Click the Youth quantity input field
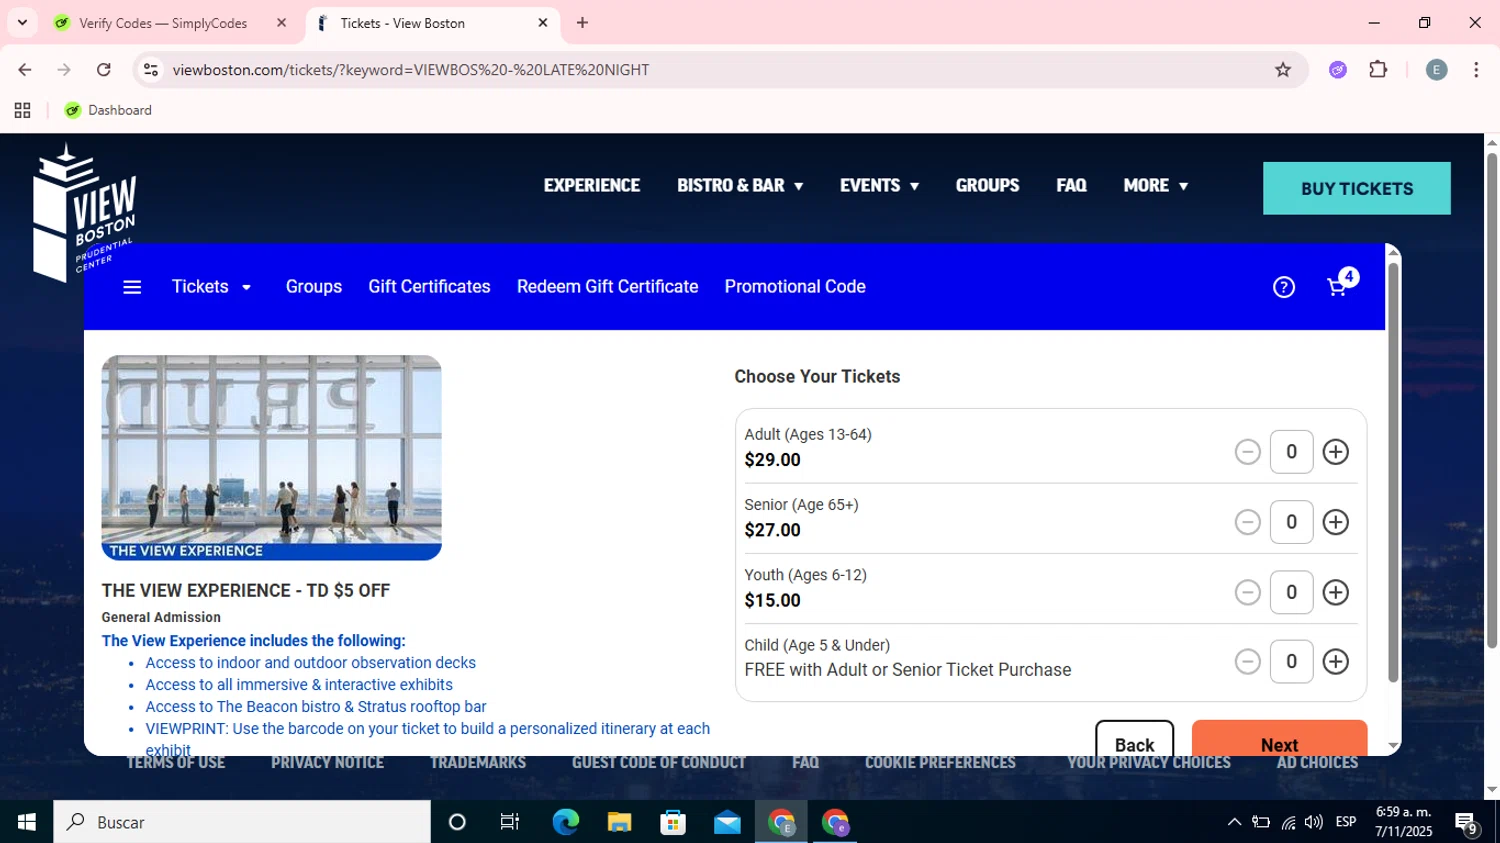1500x843 pixels. click(1291, 592)
